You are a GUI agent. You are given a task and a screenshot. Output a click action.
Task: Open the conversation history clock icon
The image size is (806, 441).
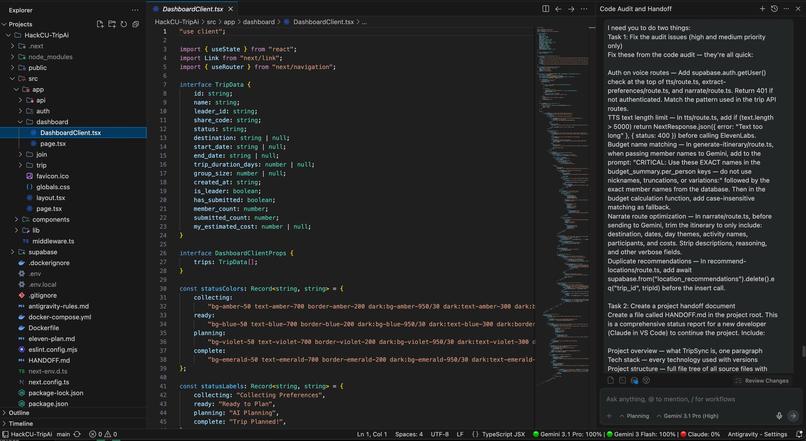pos(774,9)
